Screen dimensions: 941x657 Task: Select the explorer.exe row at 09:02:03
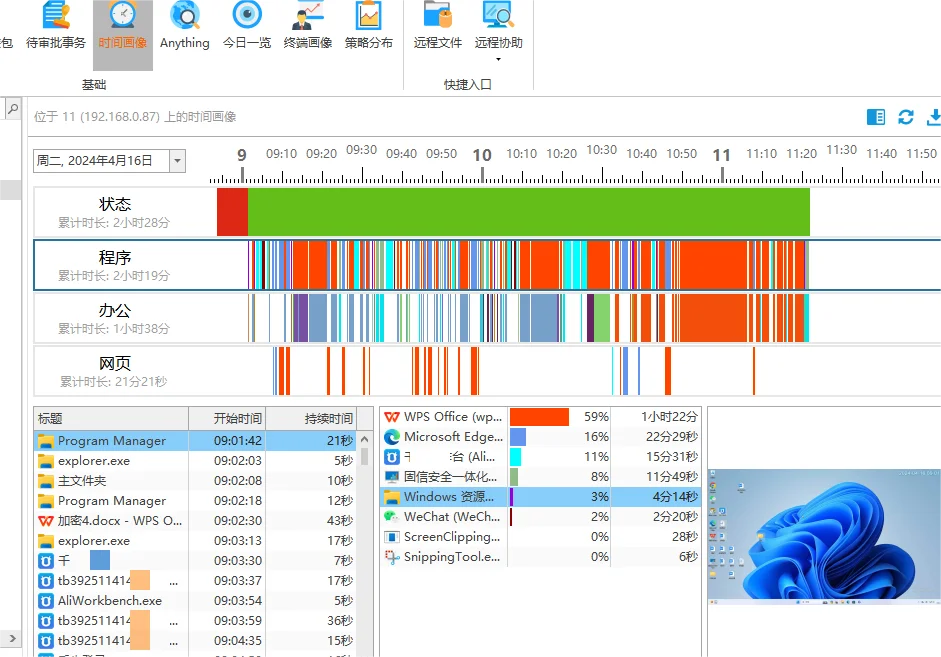pos(196,461)
